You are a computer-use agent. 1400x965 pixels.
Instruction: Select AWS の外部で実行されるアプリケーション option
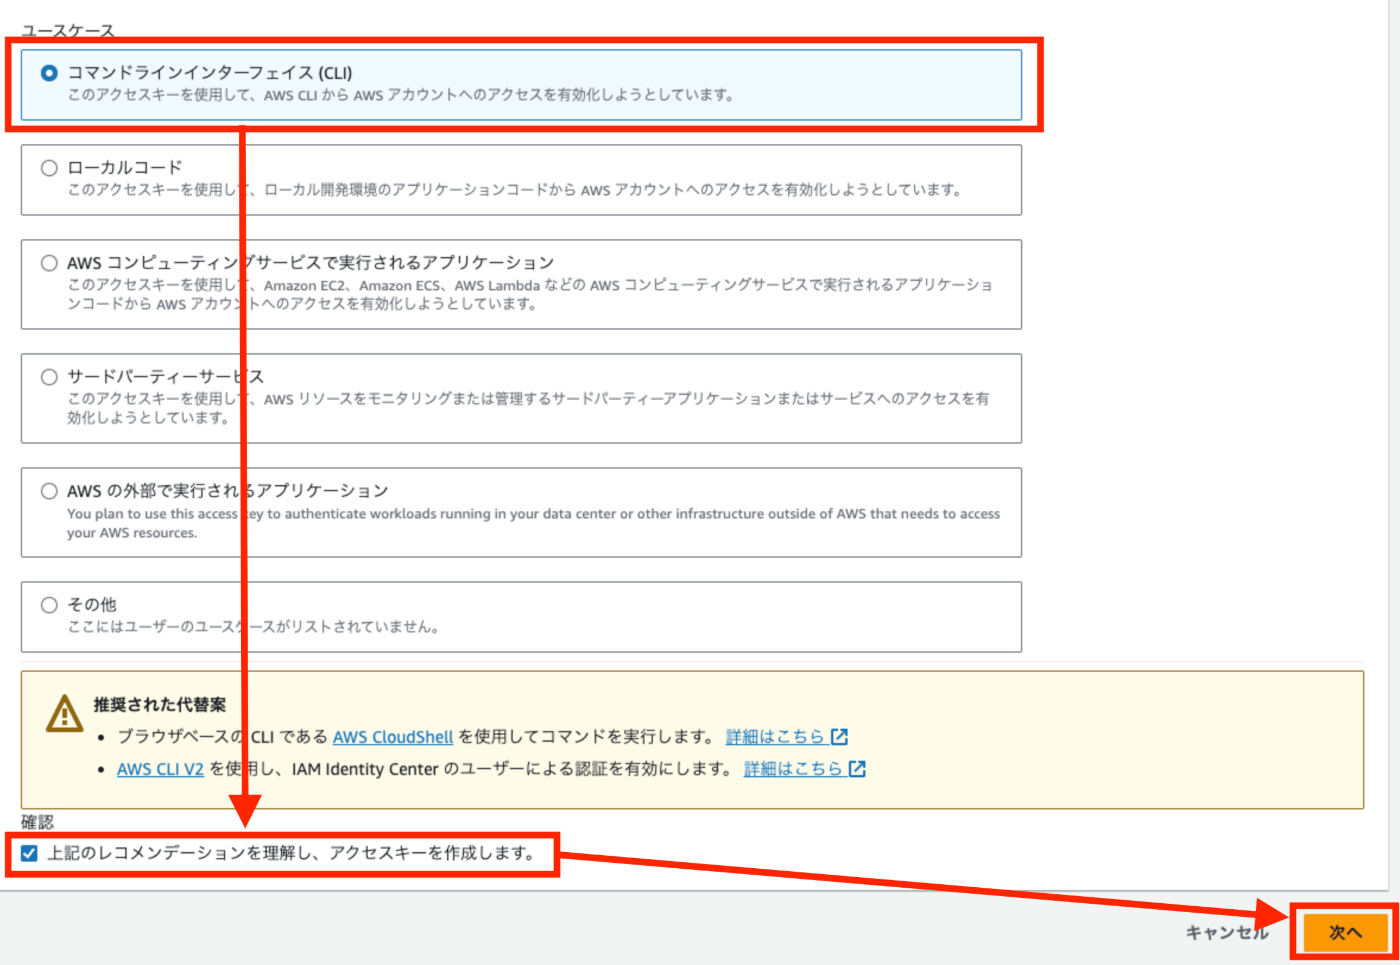pyautogui.click(x=49, y=491)
